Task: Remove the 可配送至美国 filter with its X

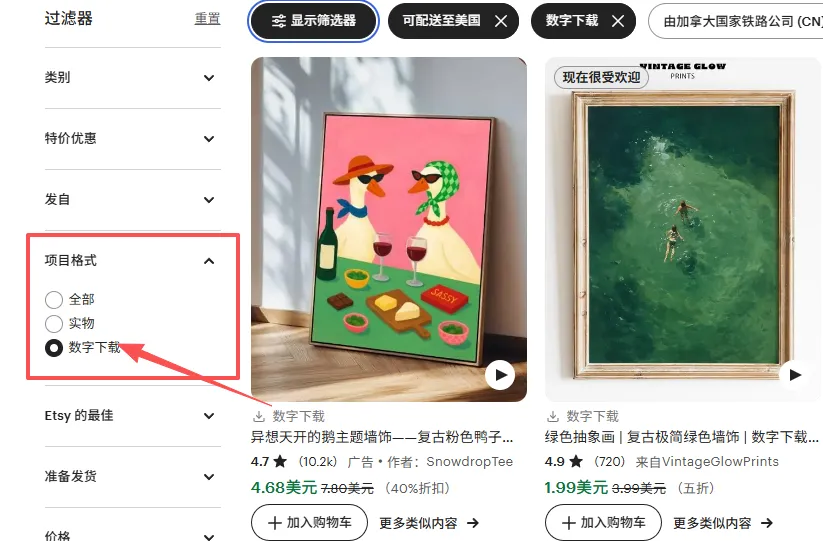Action: click(x=501, y=21)
